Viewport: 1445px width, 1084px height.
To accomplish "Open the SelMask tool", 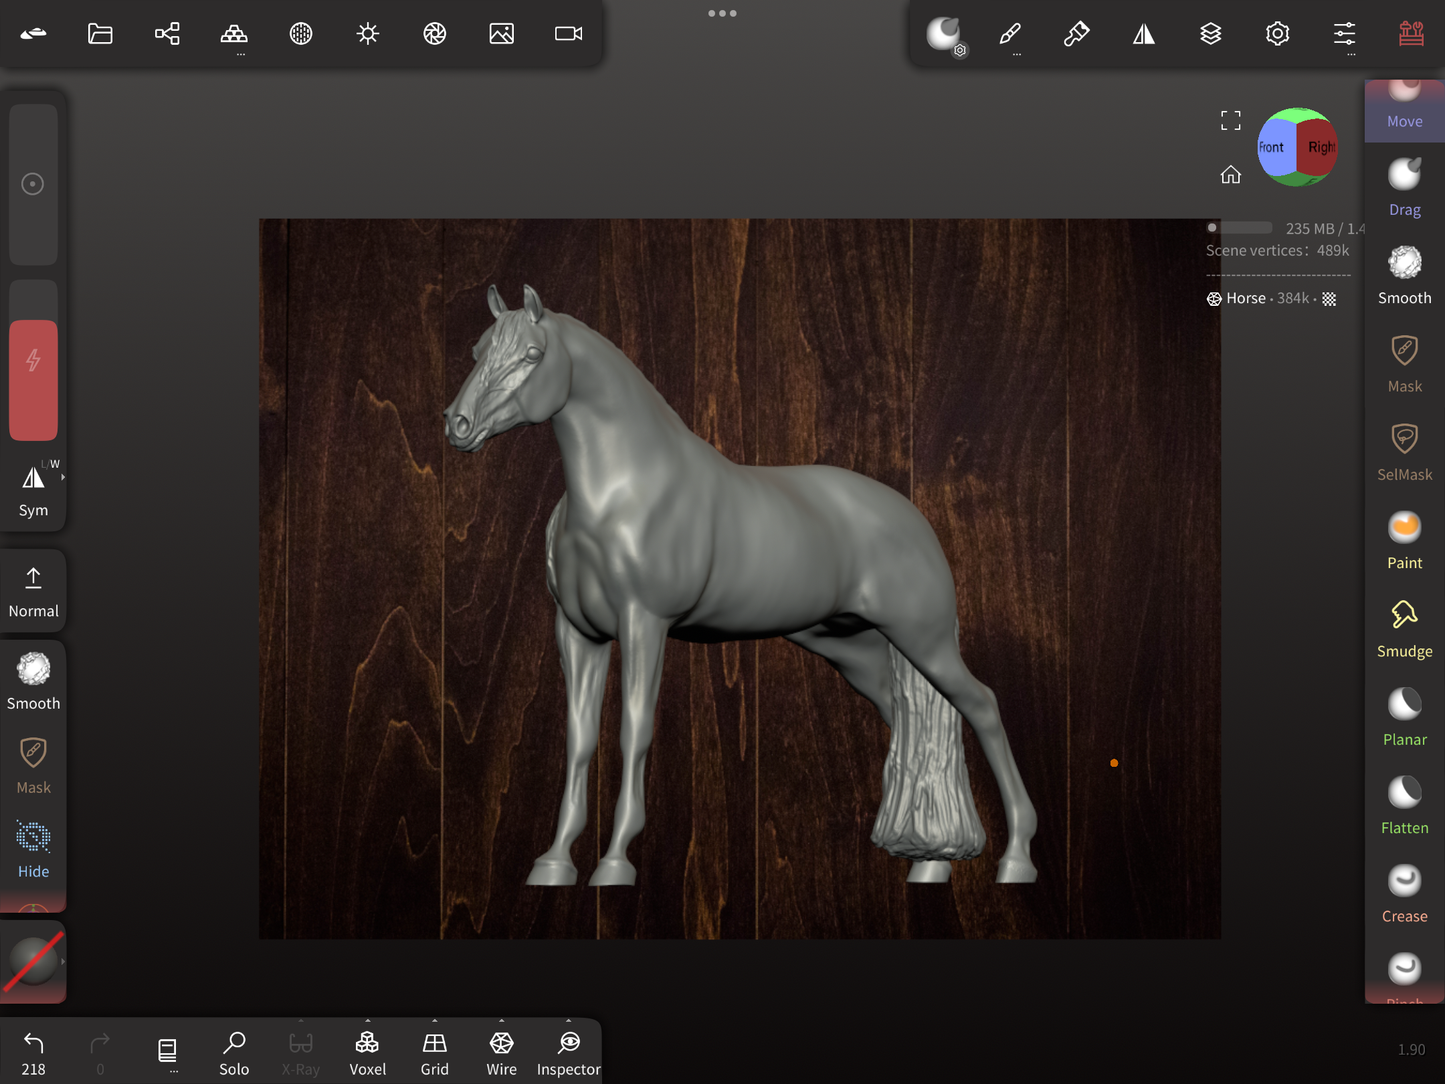I will click(1404, 452).
